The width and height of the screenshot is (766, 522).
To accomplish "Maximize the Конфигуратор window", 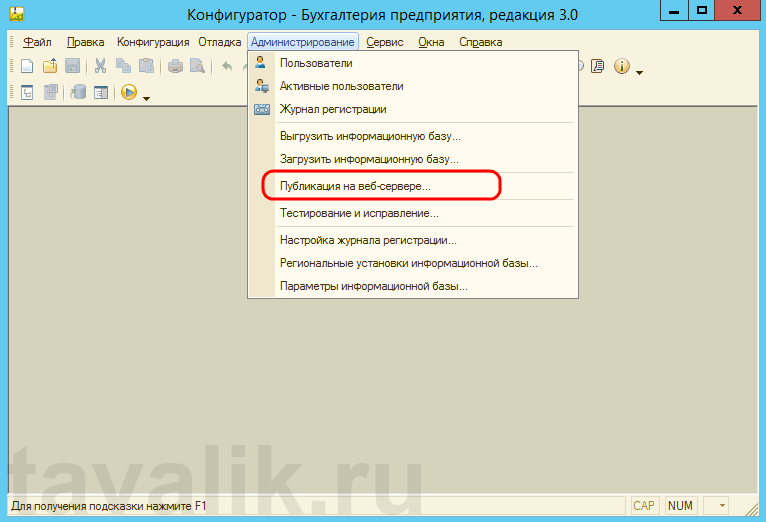I will tap(702, 10).
